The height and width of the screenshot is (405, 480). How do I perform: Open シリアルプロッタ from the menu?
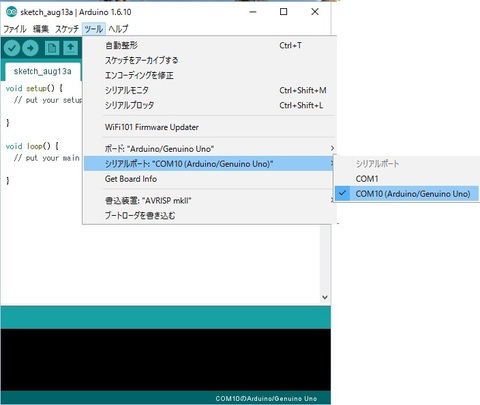(209, 105)
